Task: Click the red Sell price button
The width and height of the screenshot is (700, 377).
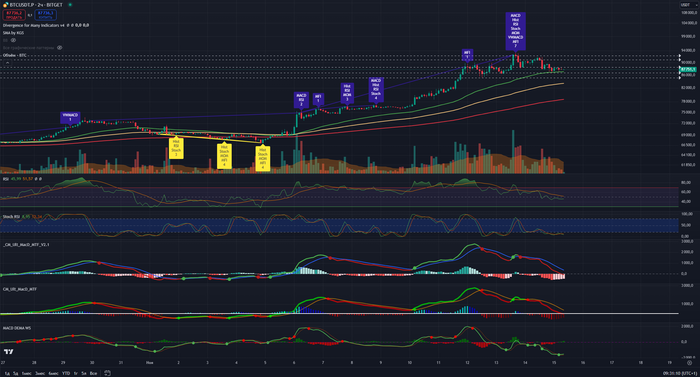Action: click(14, 15)
